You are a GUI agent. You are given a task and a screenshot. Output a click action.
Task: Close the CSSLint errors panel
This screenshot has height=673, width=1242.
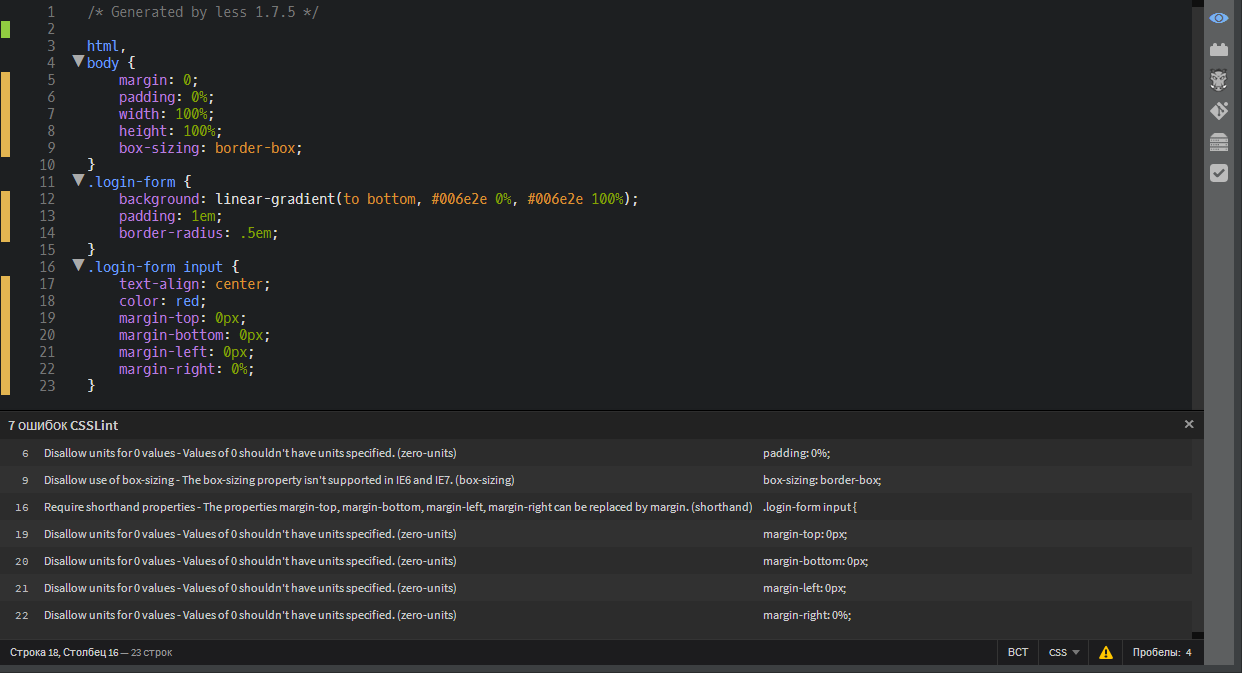tap(1189, 424)
